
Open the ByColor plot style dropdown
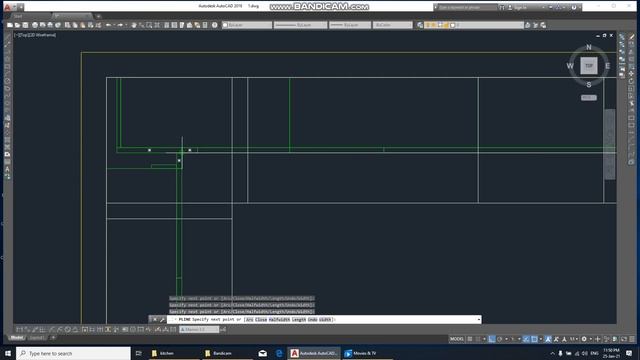[393, 25]
